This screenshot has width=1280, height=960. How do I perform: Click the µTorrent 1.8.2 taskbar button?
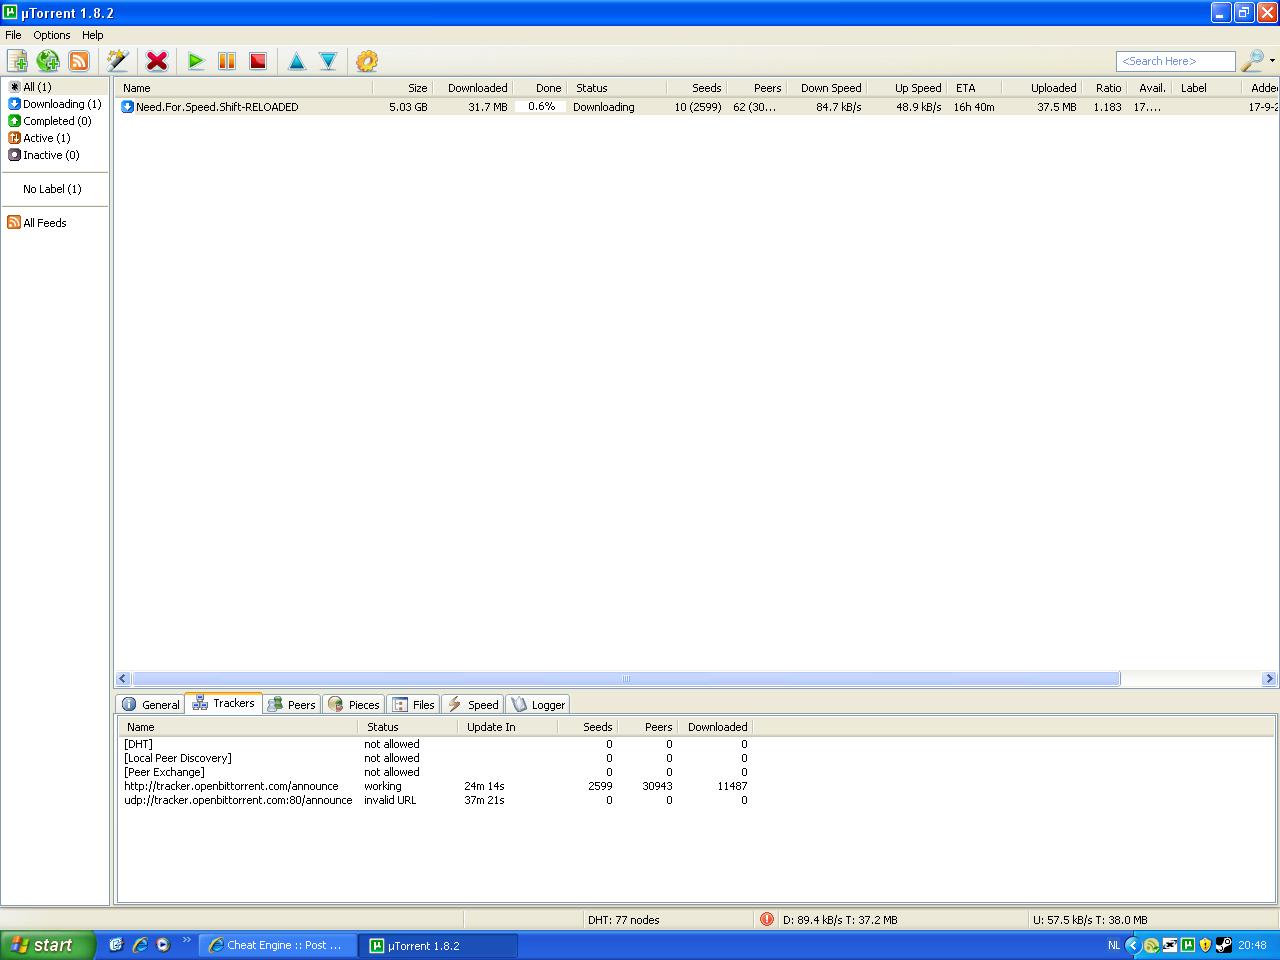[x=439, y=945]
